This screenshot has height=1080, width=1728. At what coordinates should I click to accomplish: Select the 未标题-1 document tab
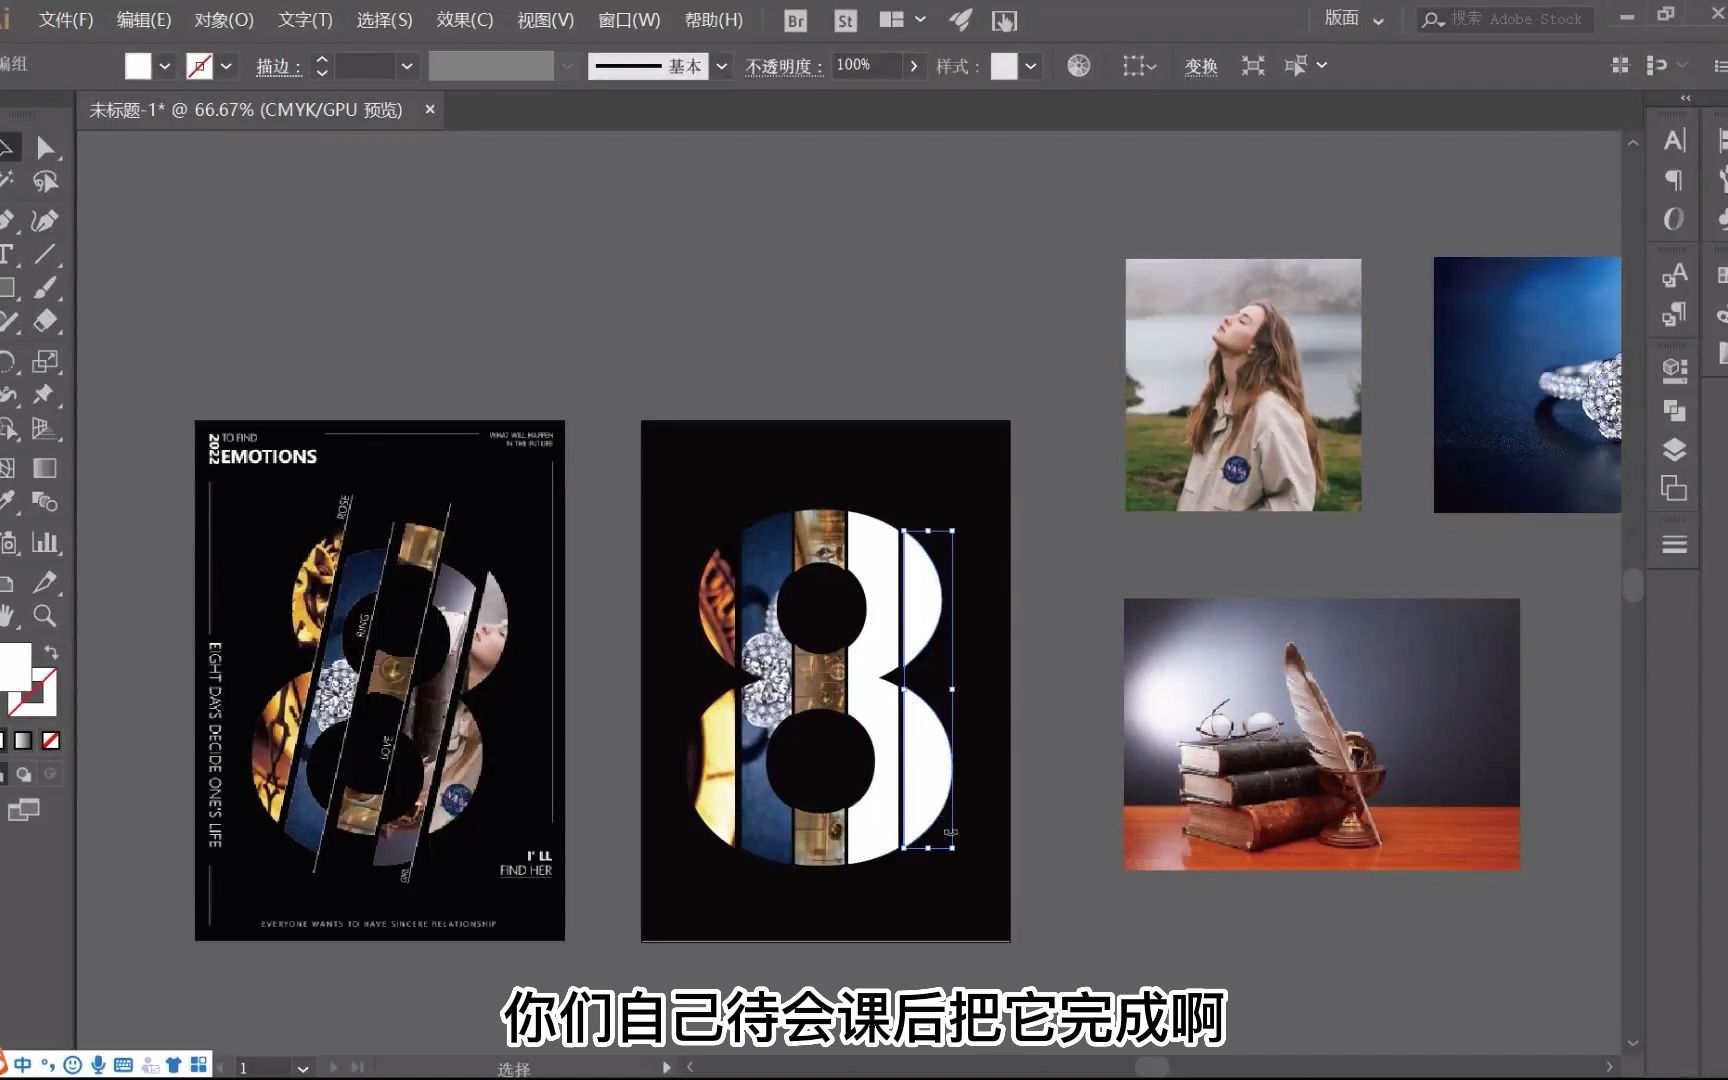[240, 110]
